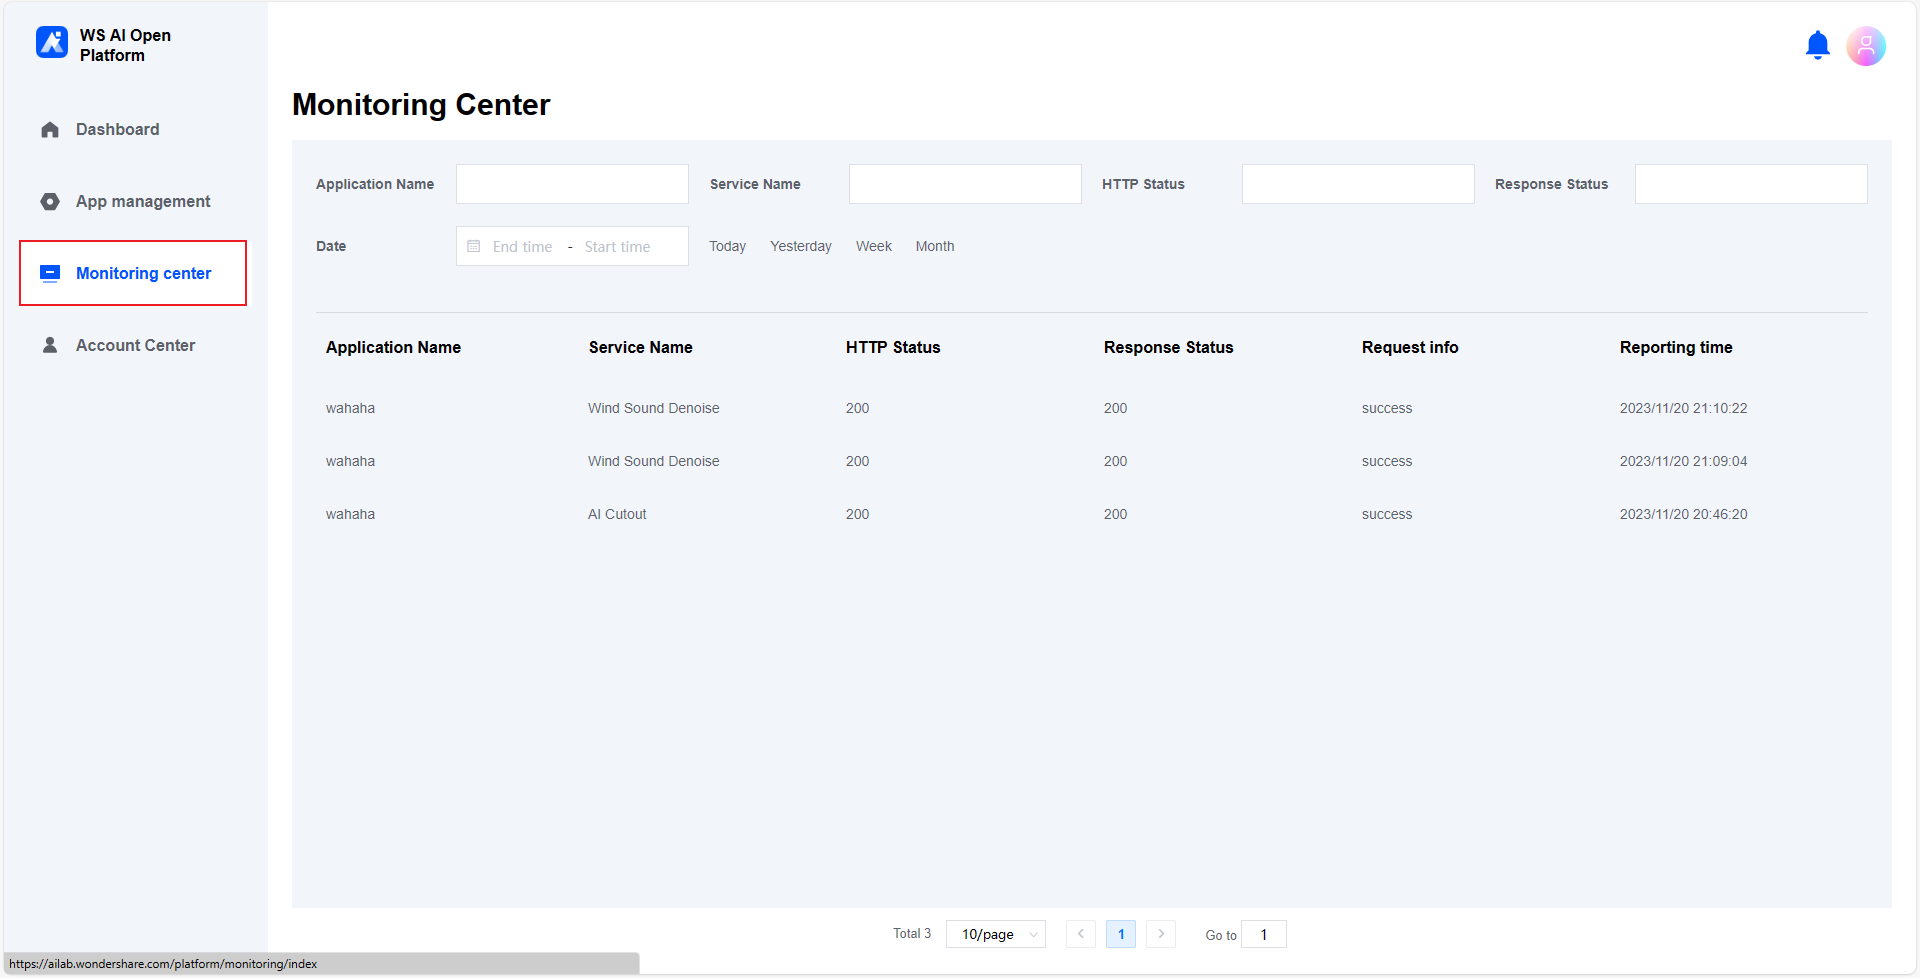Go to previous page arrow

pos(1080,934)
